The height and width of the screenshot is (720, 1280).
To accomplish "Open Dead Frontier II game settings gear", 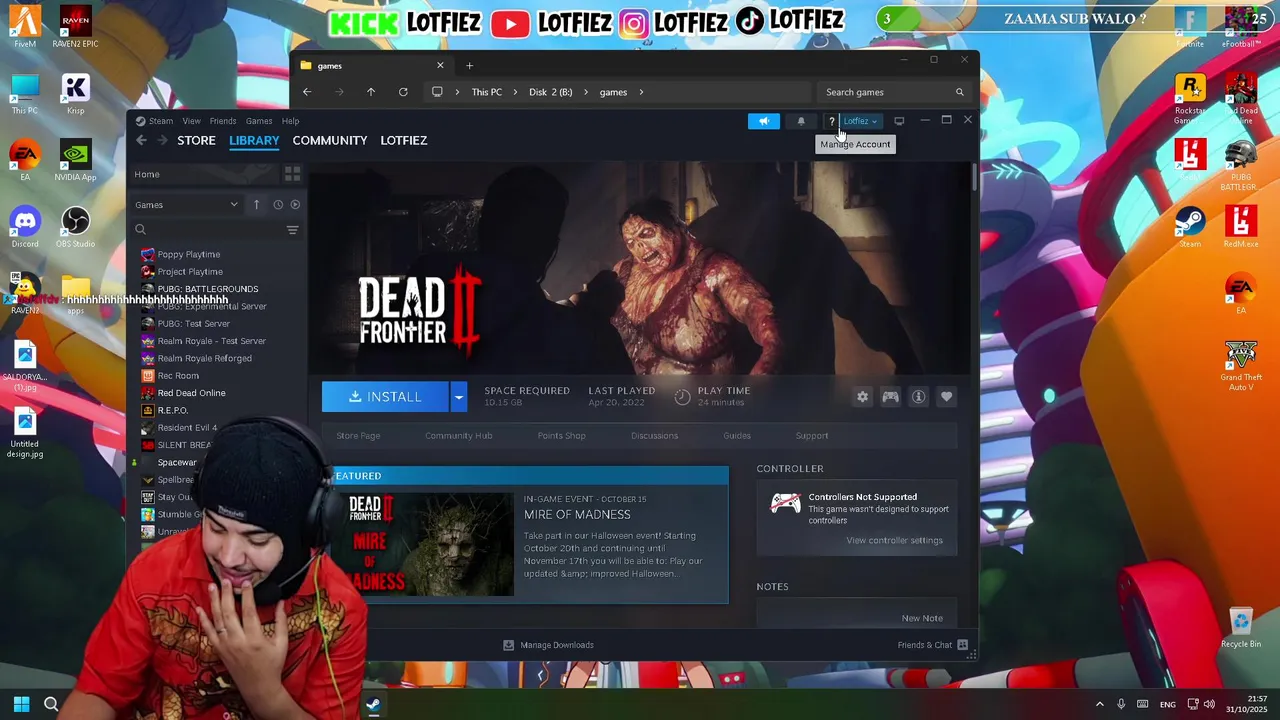I will click(x=862, y=397).
